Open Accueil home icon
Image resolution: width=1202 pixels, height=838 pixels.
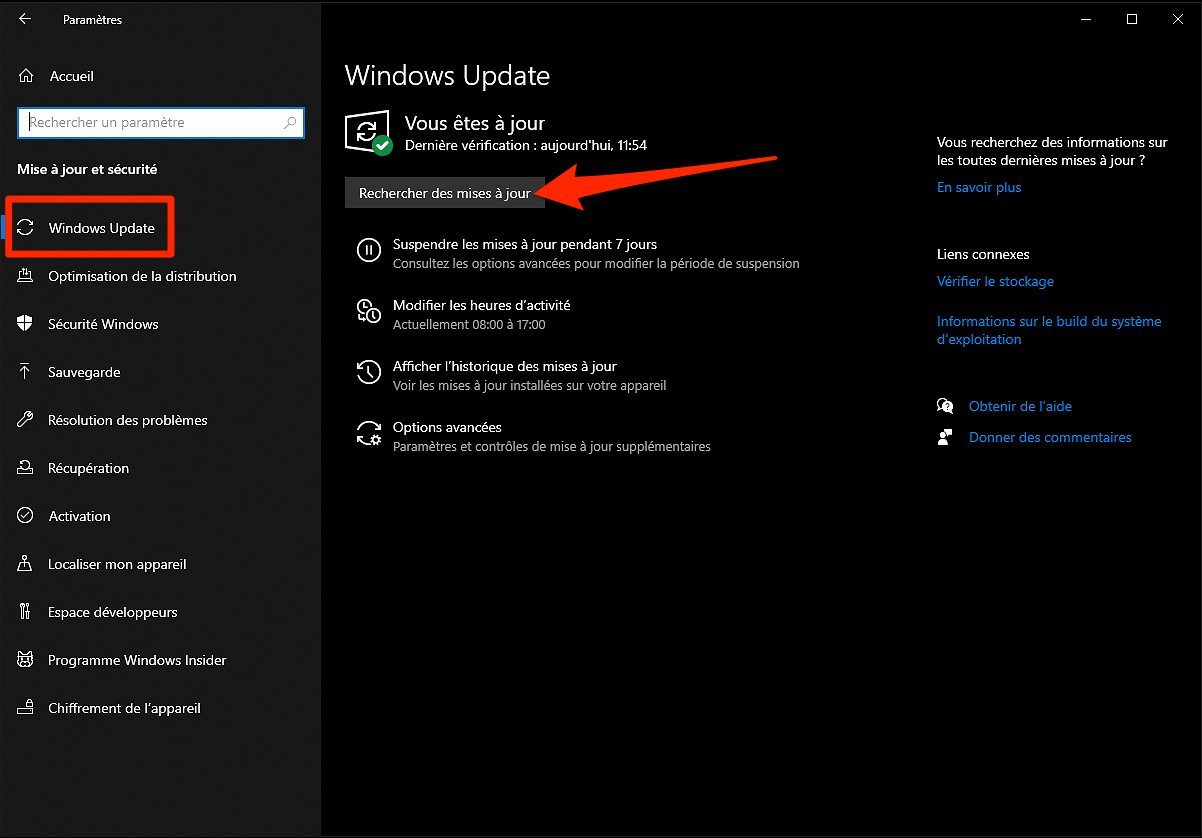click(x=26, y=76)
